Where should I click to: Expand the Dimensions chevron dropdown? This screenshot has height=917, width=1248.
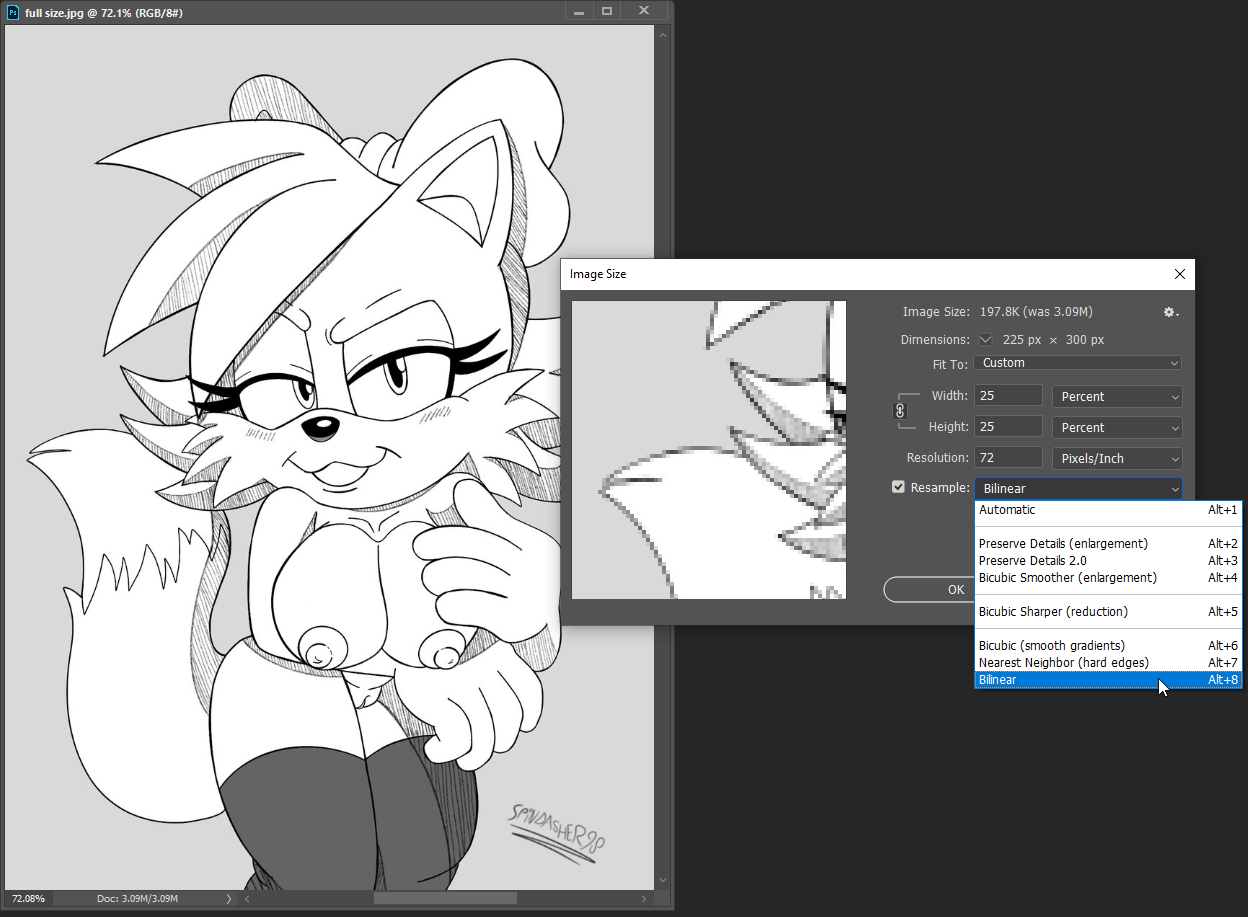[984, 339]
